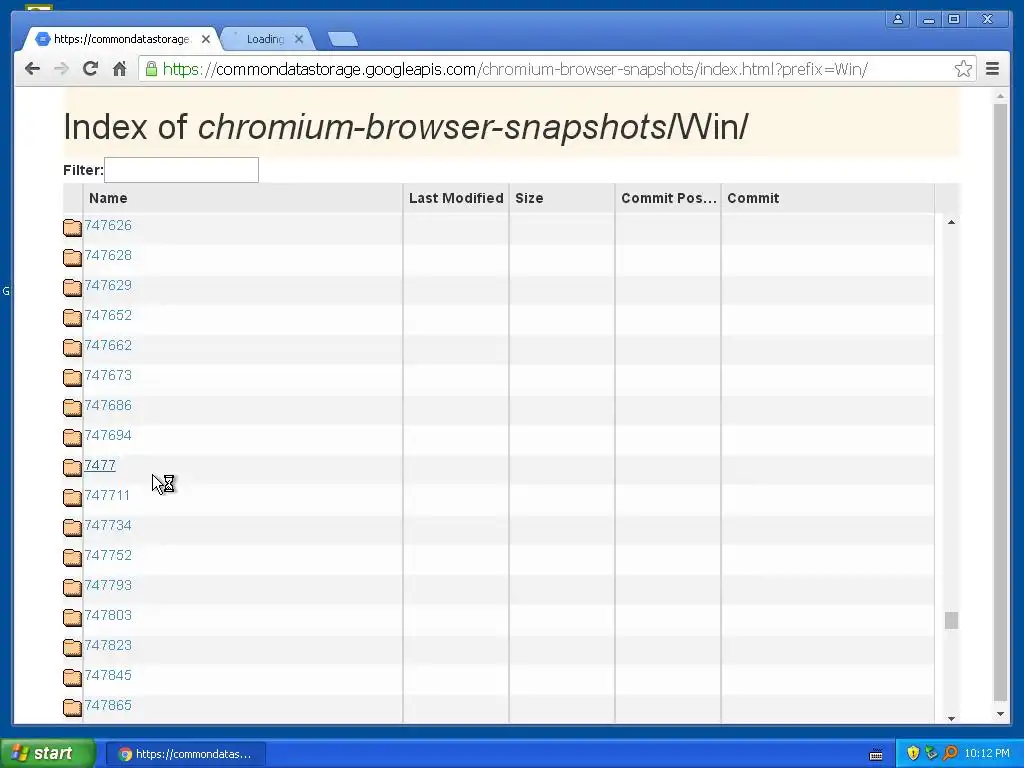The height and width of the screenshot is (768, 1024).
Task: Open the on-screen keyboard tray icon
Action: click(876, 755)
